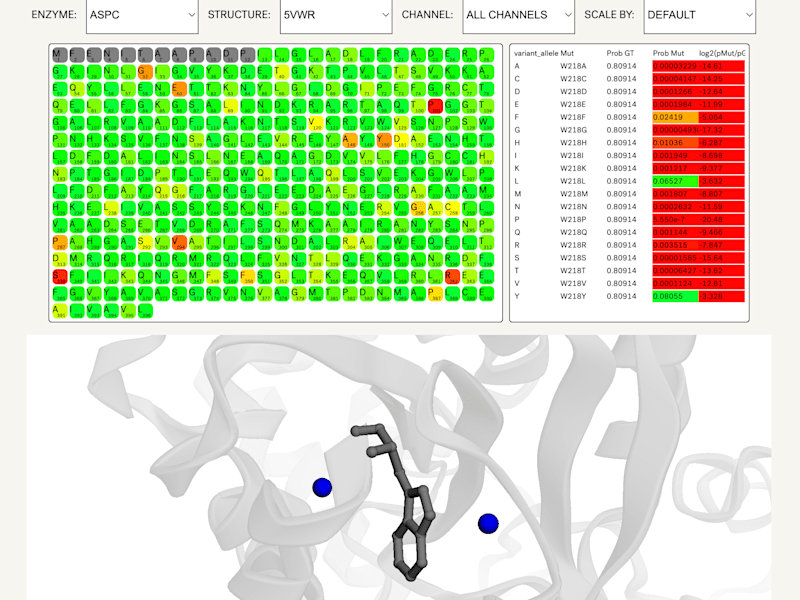
Task: Select the orange P 287 residue cell
Action: 60,242
